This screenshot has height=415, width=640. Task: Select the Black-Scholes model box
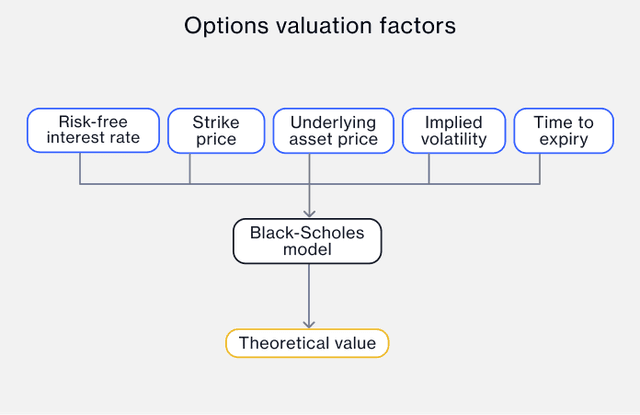pyautogui.click(x=308, y=241)
